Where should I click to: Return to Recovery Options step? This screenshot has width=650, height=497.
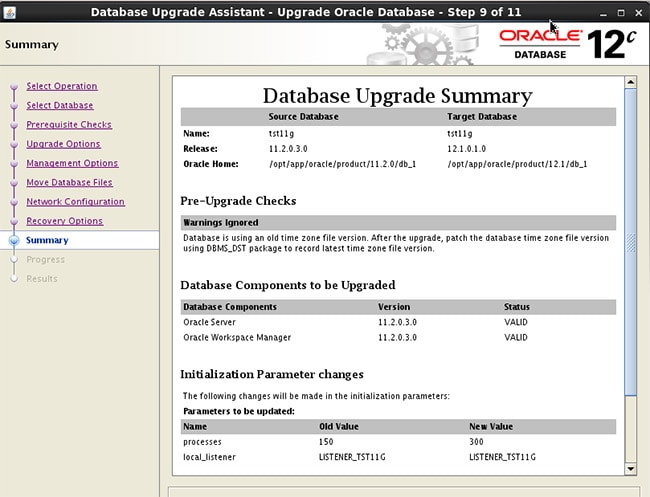pyautogui.click(x=64, y=221)
